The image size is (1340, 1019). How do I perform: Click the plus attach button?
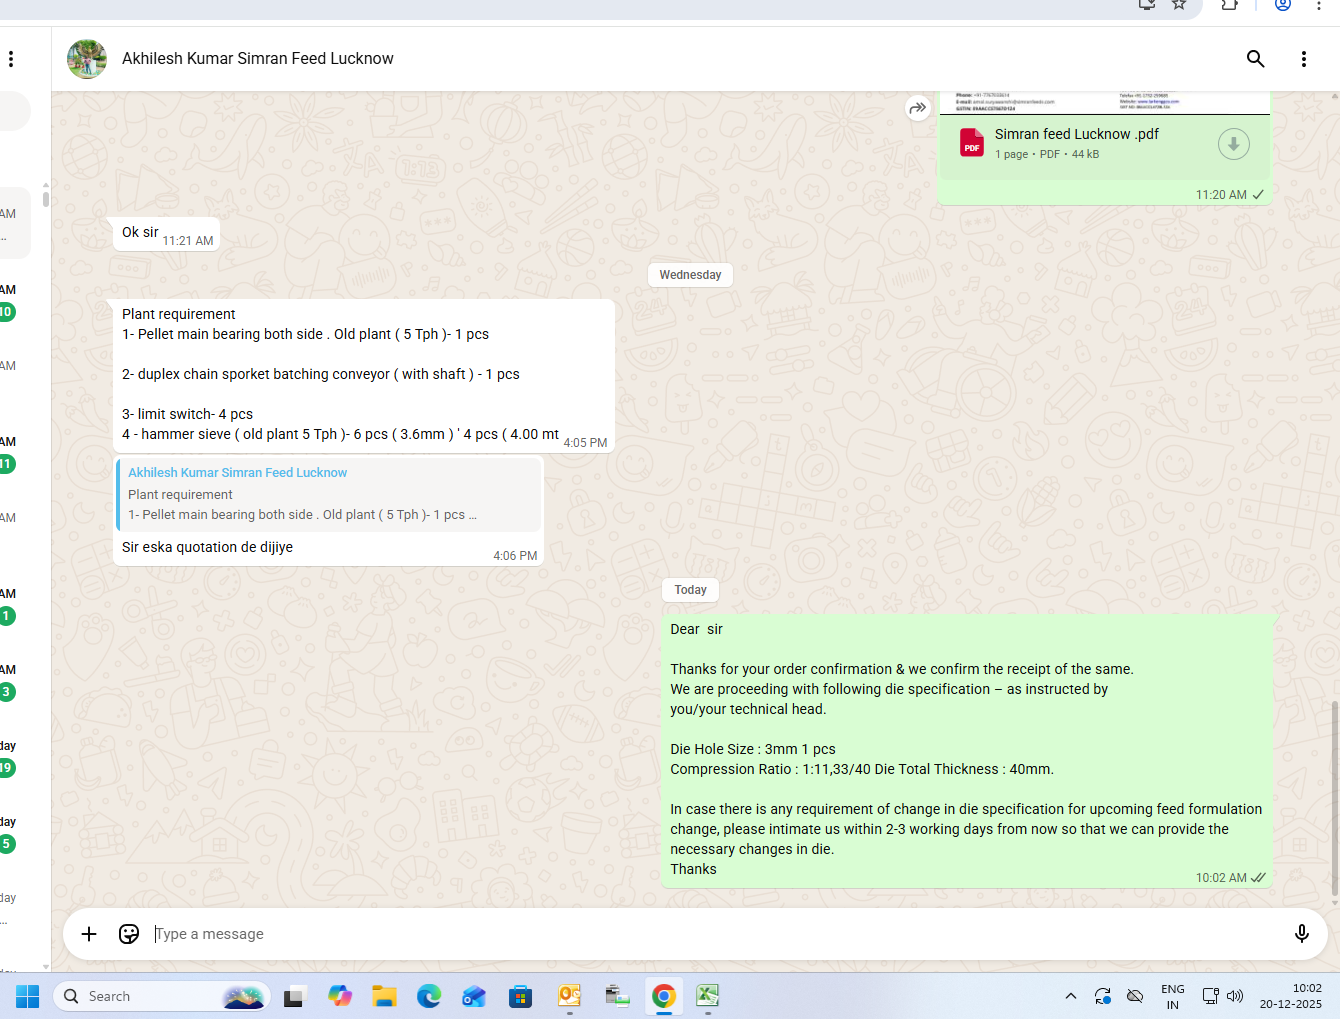click(89, 934)
